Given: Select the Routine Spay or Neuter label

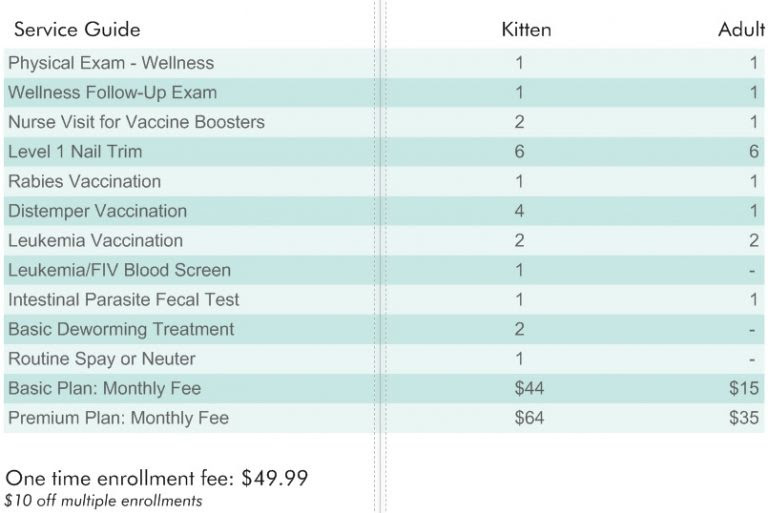Looking at the screenshot, I should [x=102, y=359].
